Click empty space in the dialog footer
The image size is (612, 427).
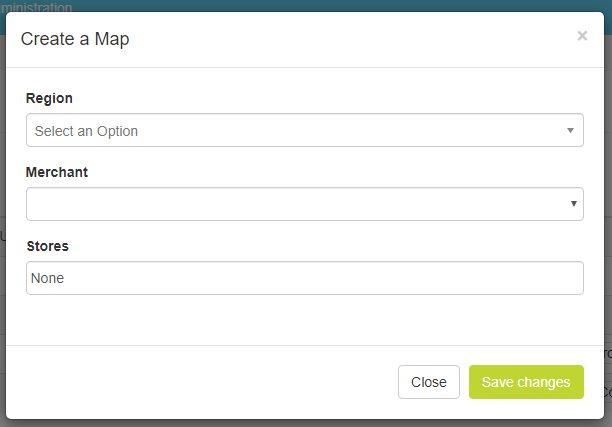(200, 382)
